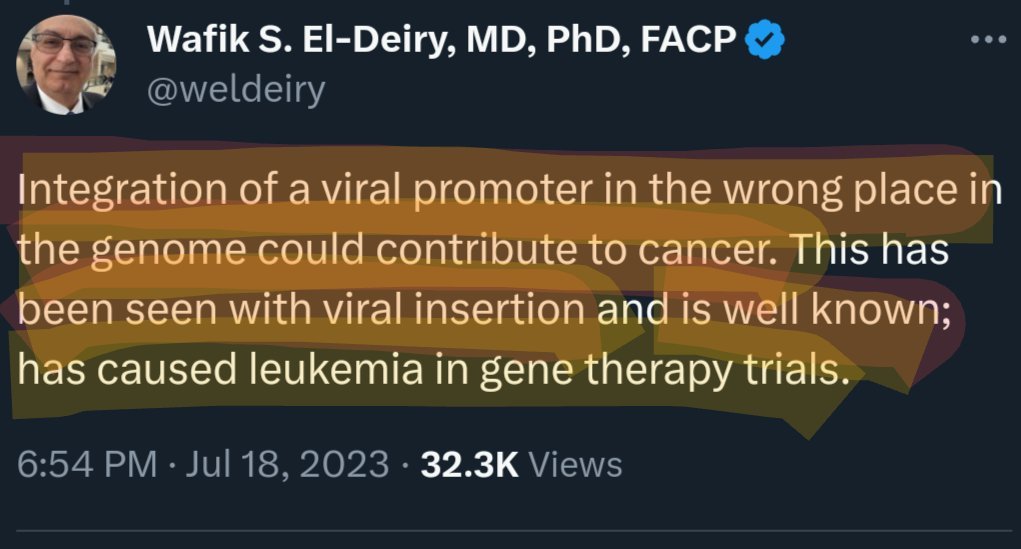
Task: Click the word Views after the count
Action: 574,464
